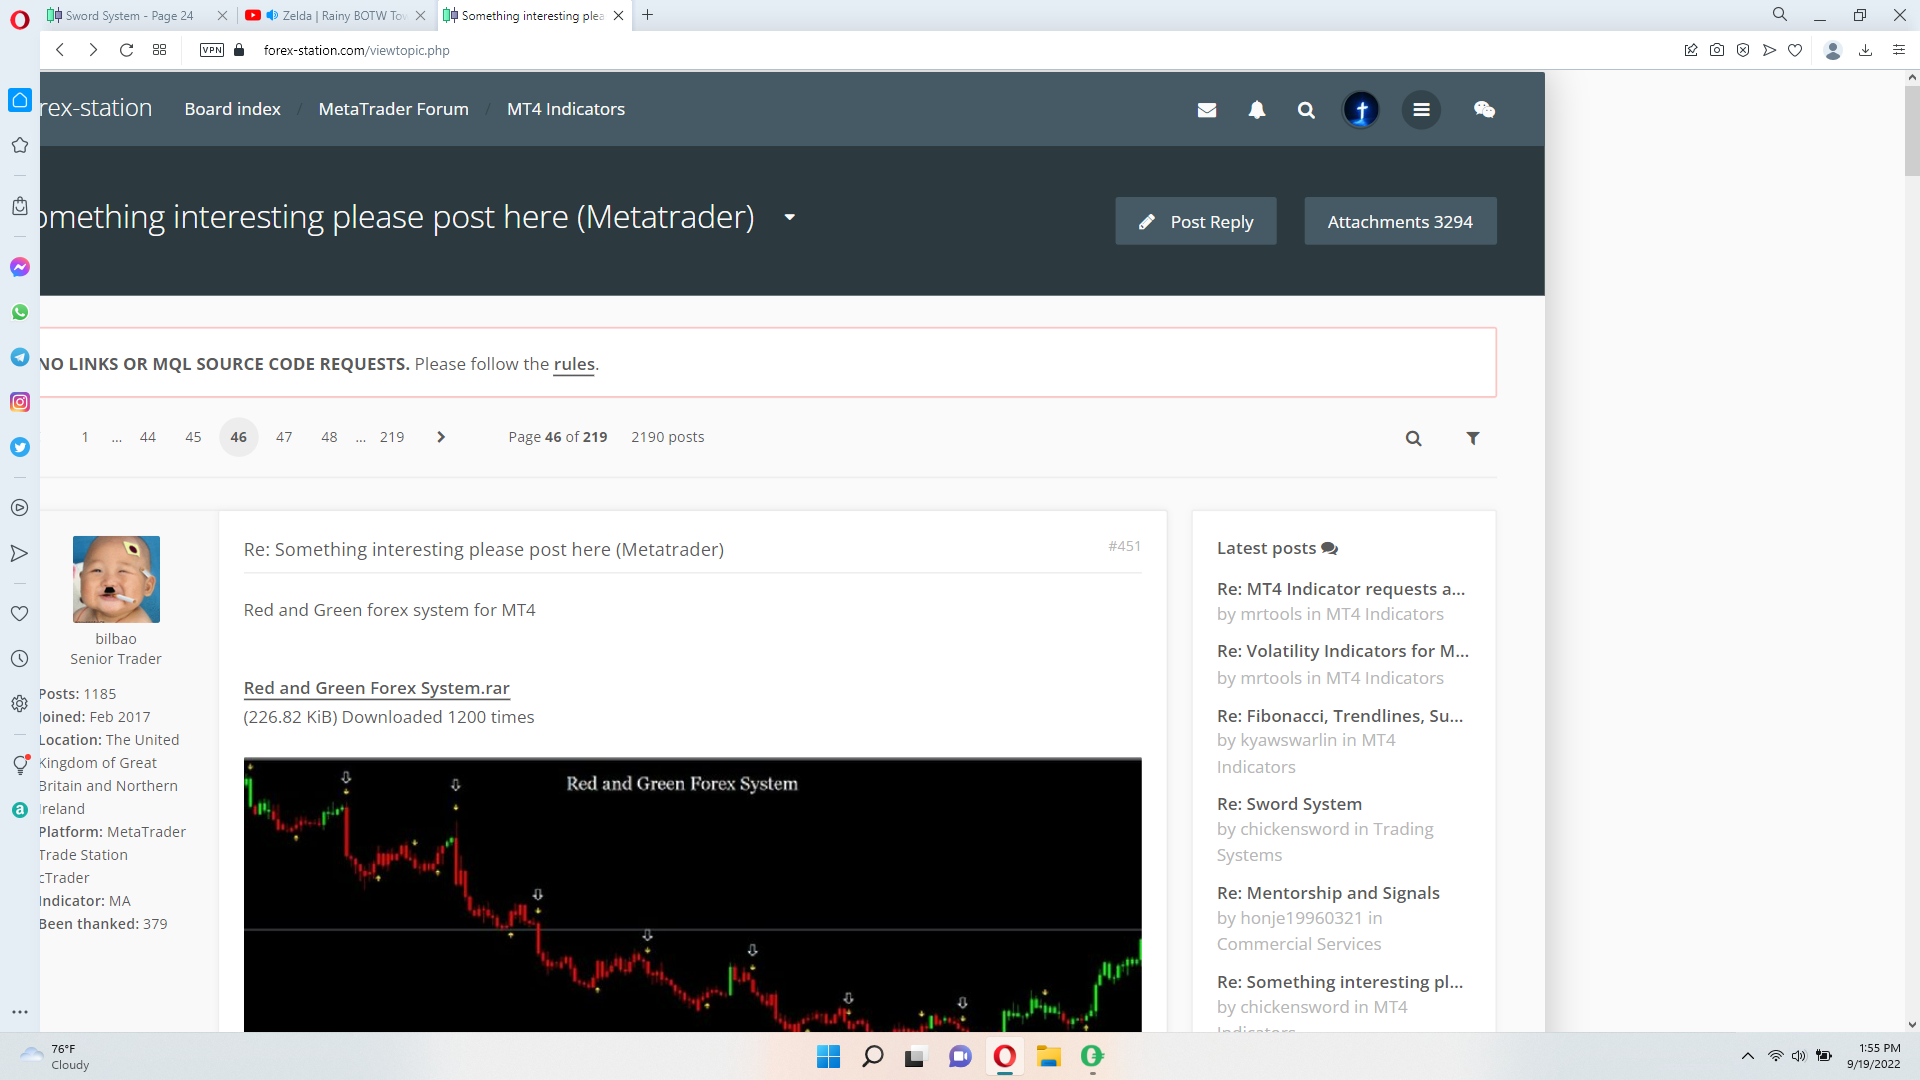This screenshot has height=1080, width=1920.
Task: Open the chat bubbles icon in header
Action: point(1484,110)
